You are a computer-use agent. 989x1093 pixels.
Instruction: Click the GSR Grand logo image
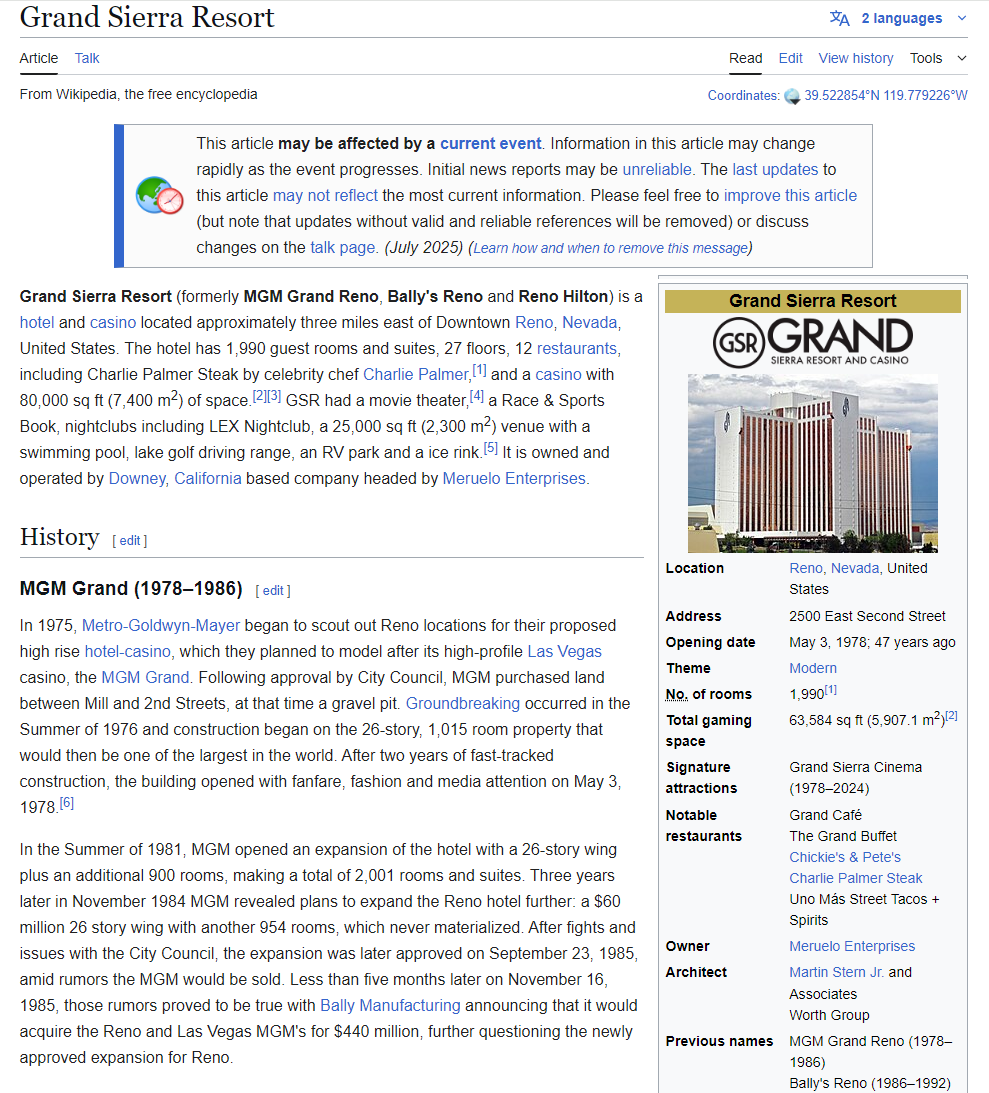point(813,342)
